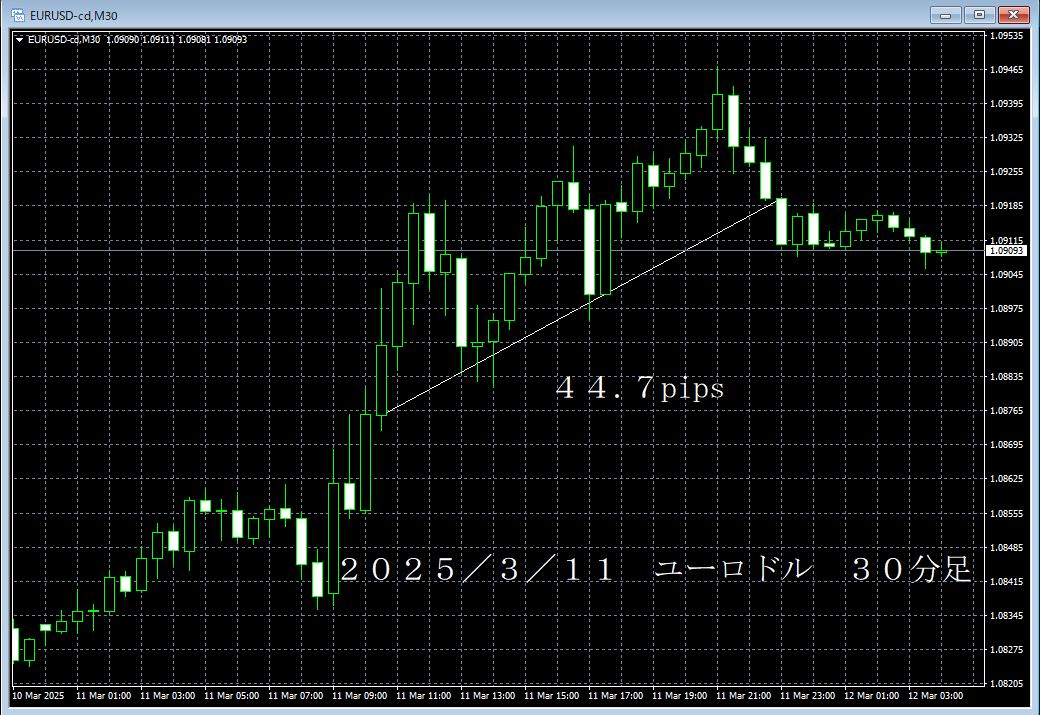
Task: Click the '11 Mar 15:00' time axis label
Action: [552, 696]
